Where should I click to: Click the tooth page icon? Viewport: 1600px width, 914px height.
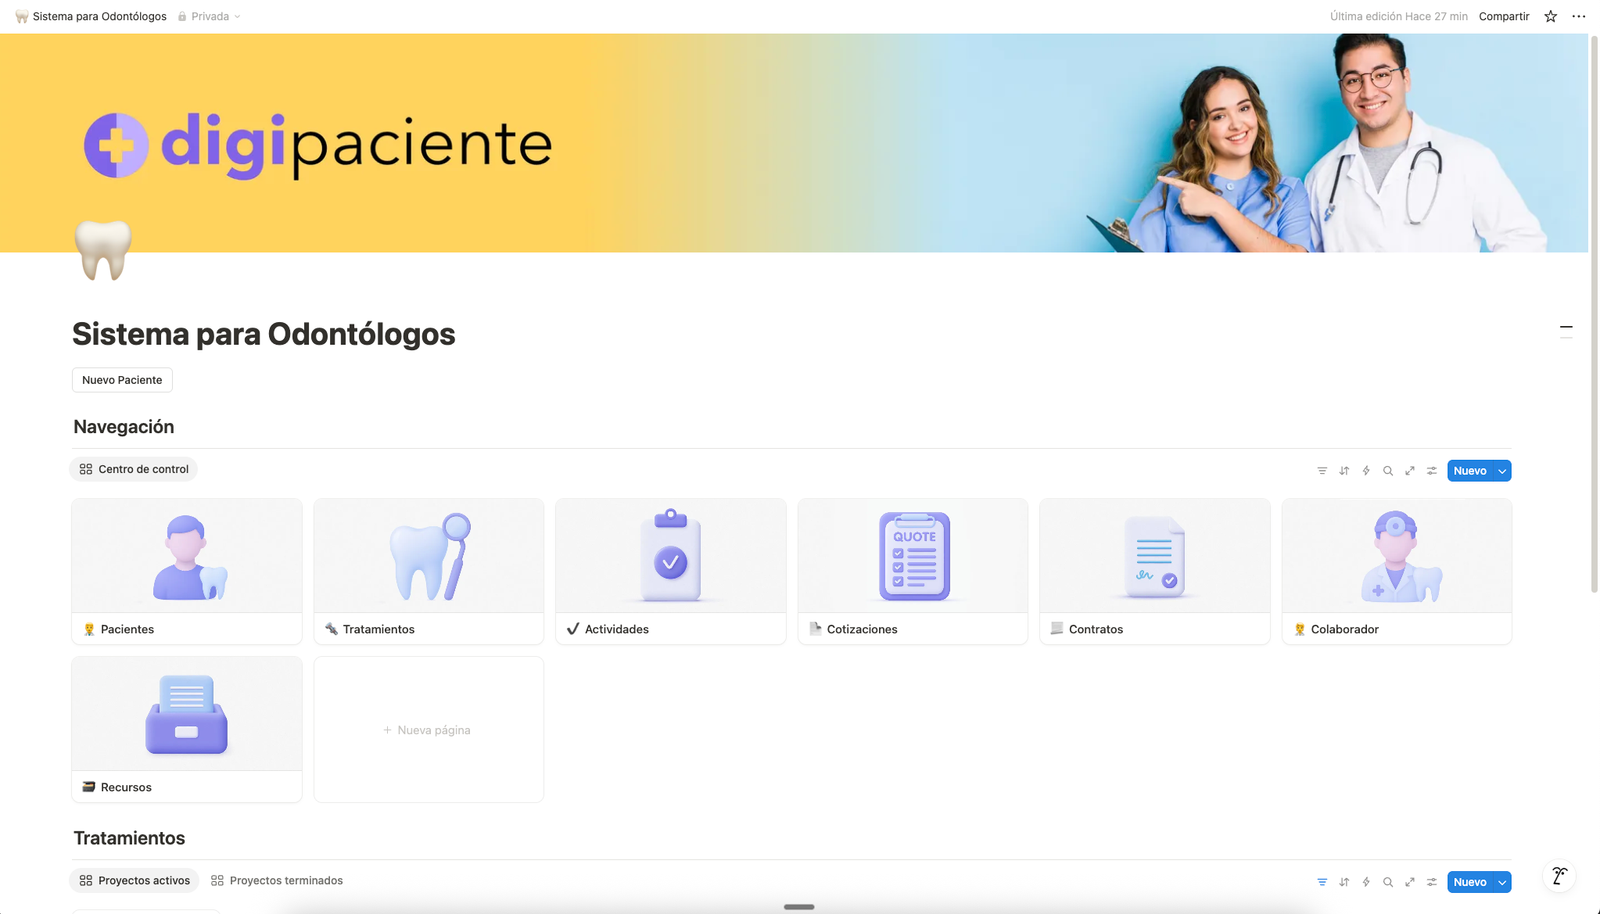coord(103,250)
